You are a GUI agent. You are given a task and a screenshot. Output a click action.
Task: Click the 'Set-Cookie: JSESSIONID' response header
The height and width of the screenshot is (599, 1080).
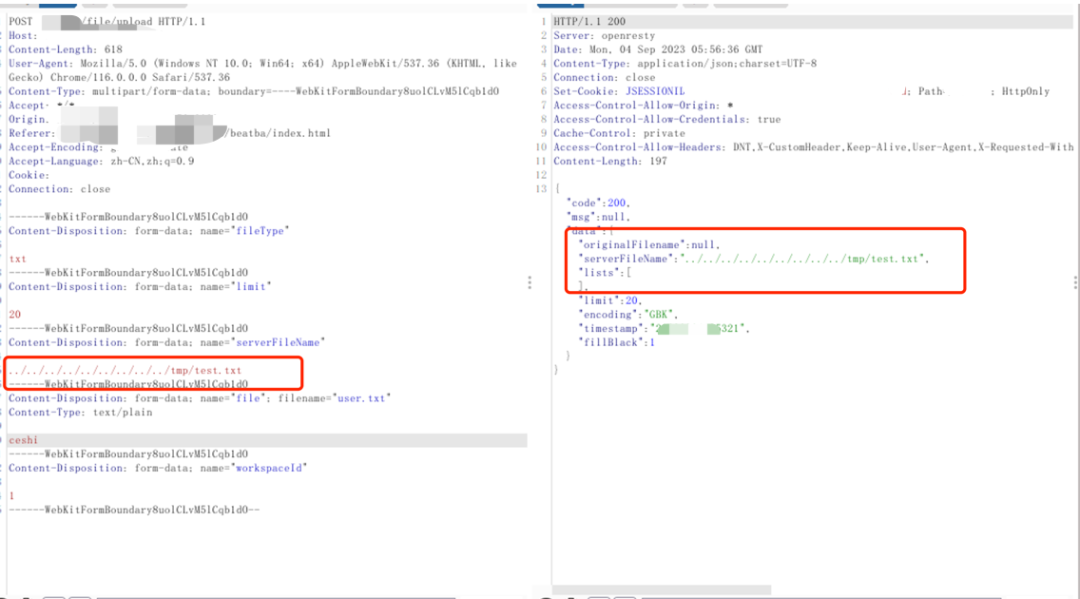click(801, 91)
